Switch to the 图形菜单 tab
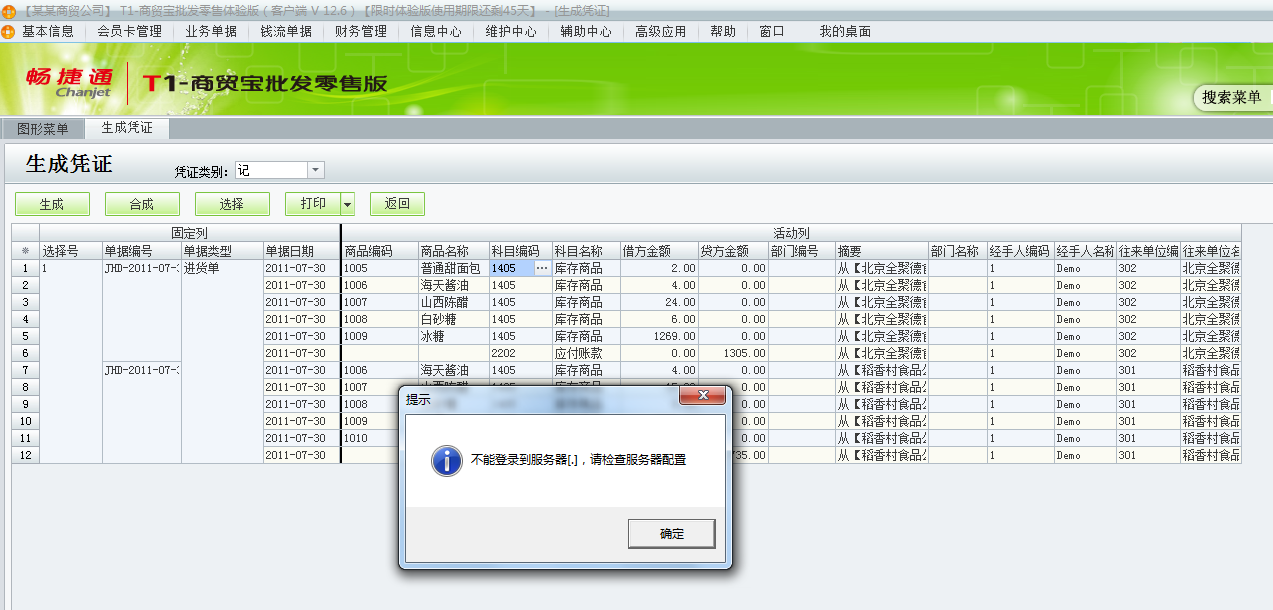This screenshot has height=610, width=1273. 43,129
